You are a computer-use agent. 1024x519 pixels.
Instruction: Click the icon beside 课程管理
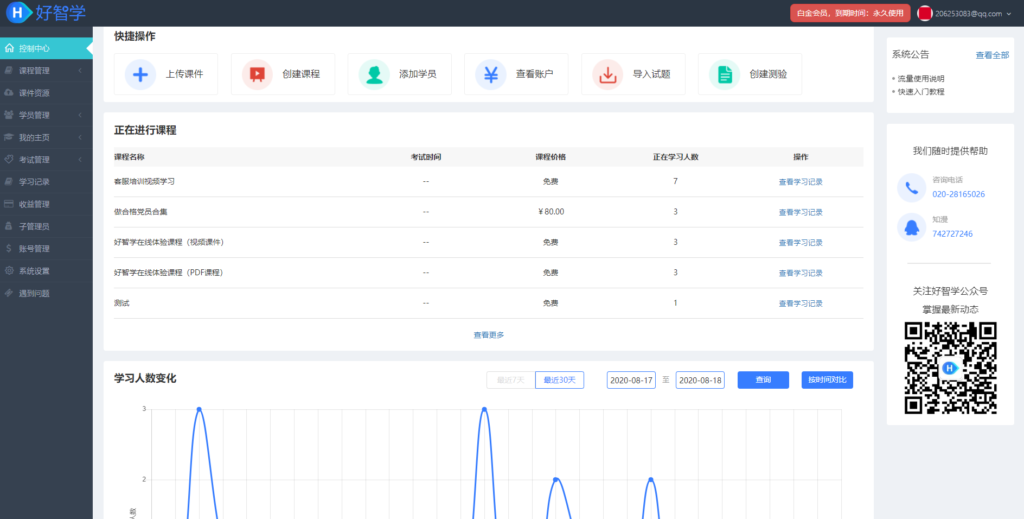click(9, 71)
